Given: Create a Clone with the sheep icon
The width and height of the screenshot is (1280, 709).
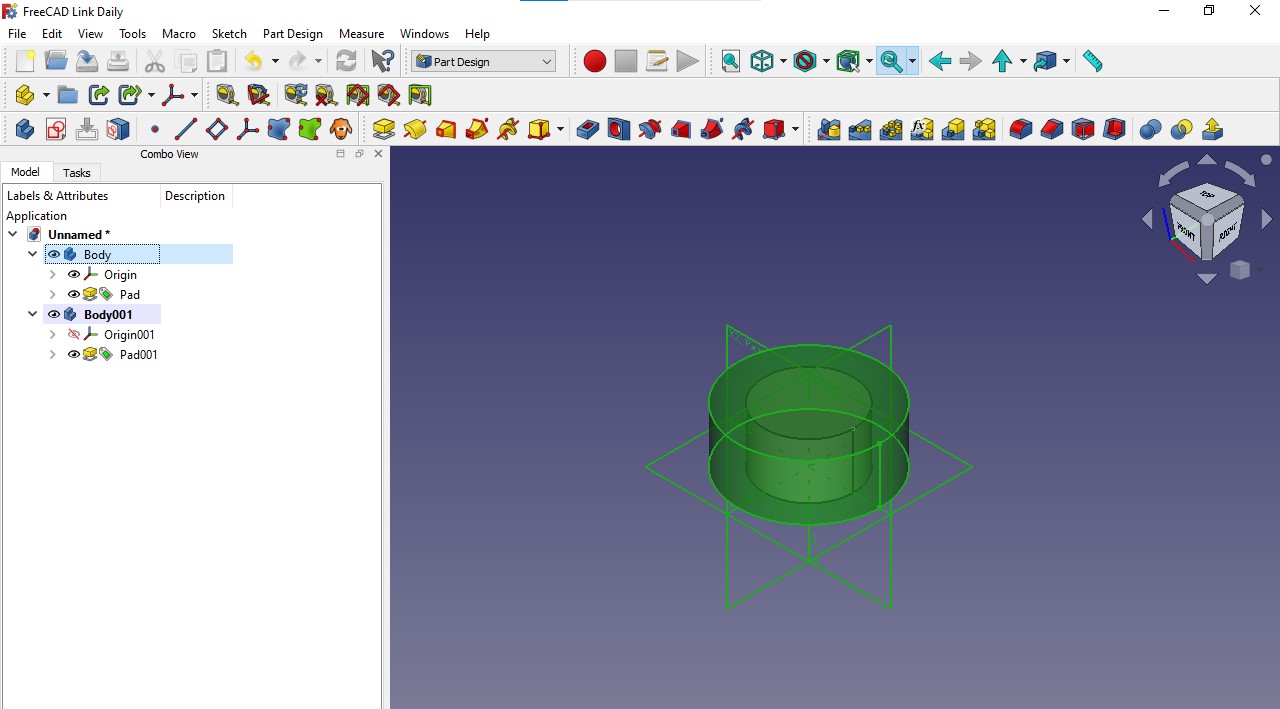Looking at the screenshot, I should click(340, 129).
